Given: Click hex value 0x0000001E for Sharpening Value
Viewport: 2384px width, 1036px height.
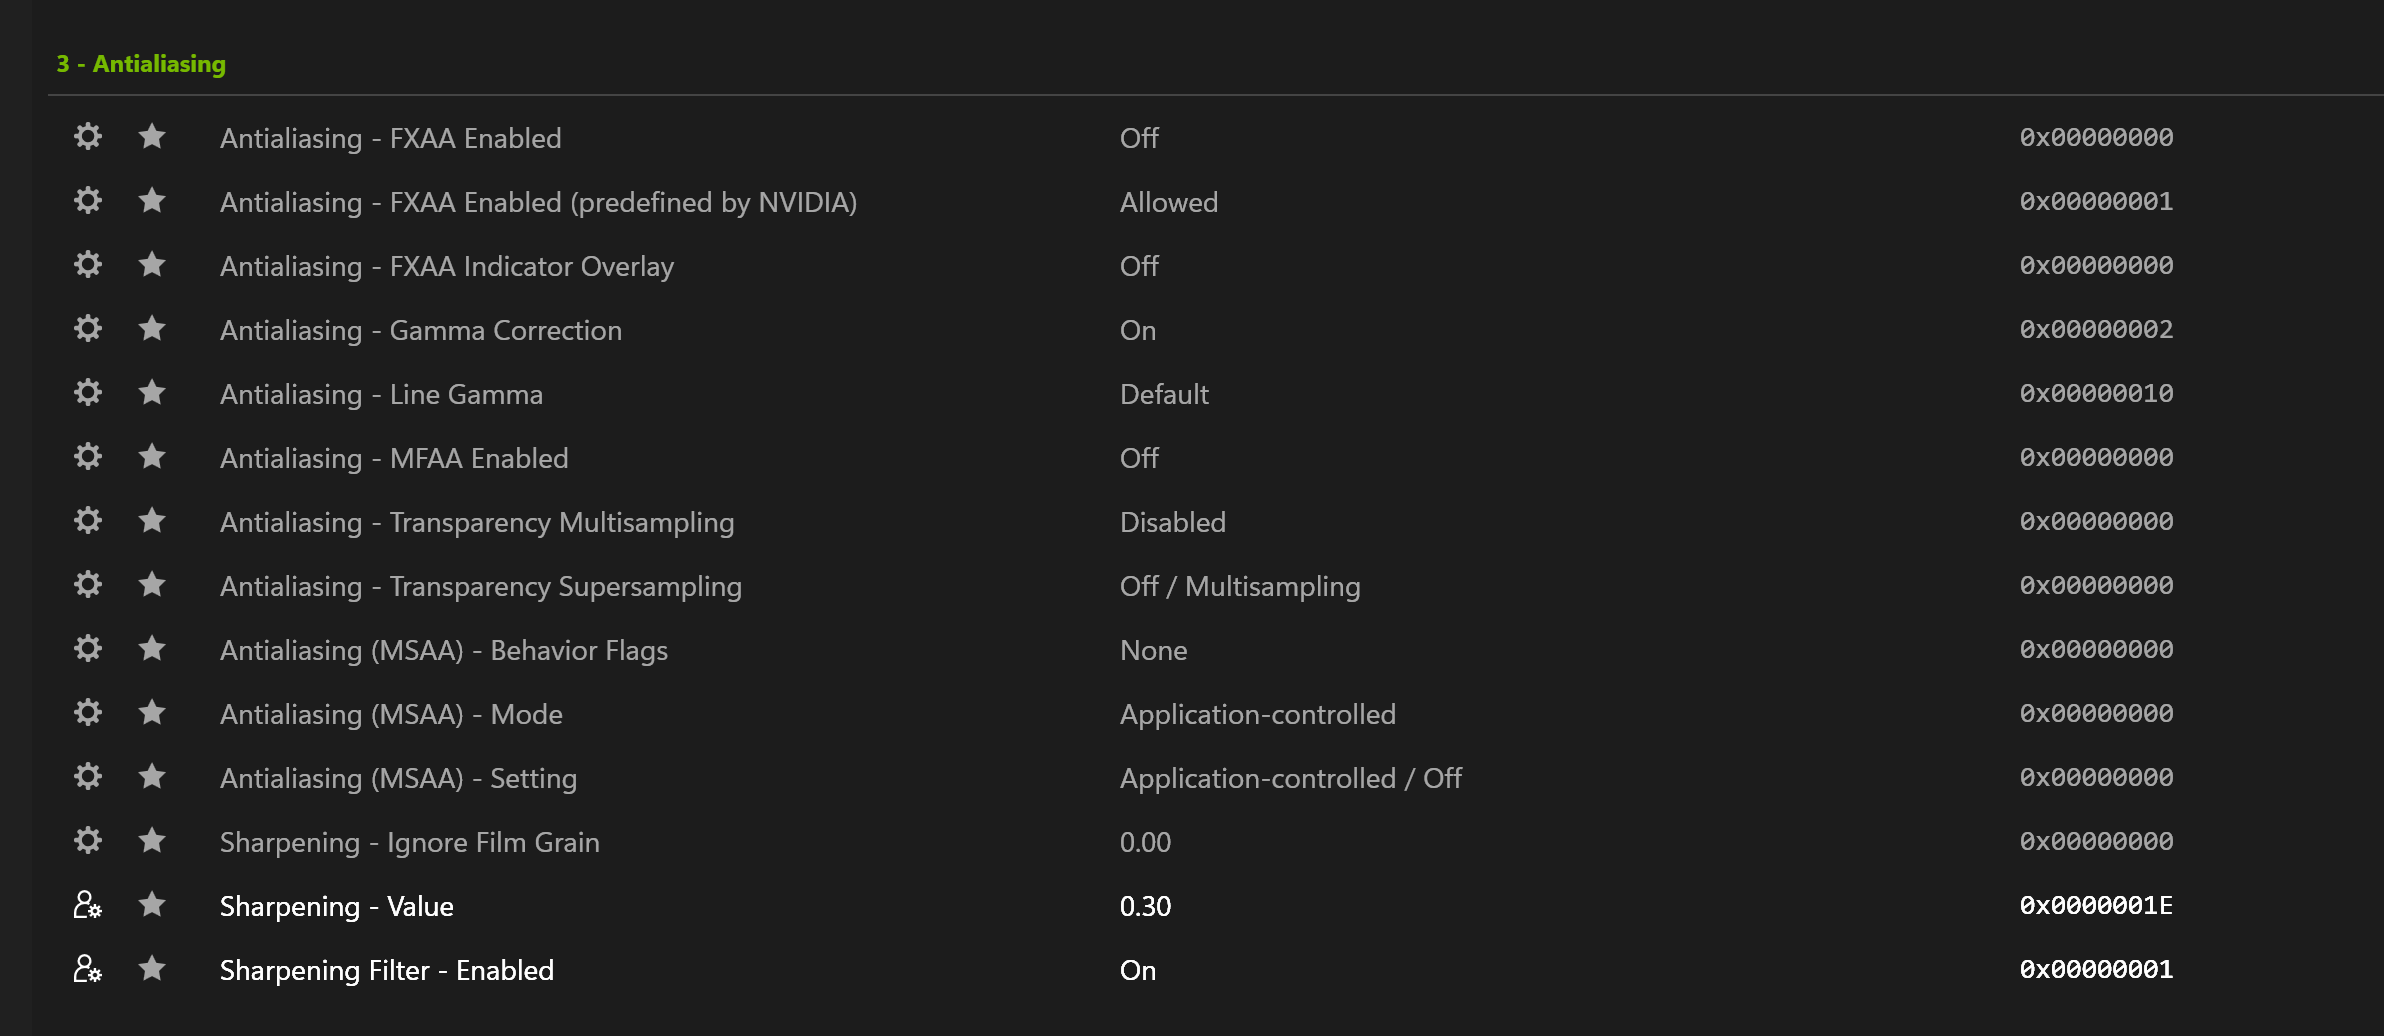Looking at the screenshot, I should tap(2096, 905).
